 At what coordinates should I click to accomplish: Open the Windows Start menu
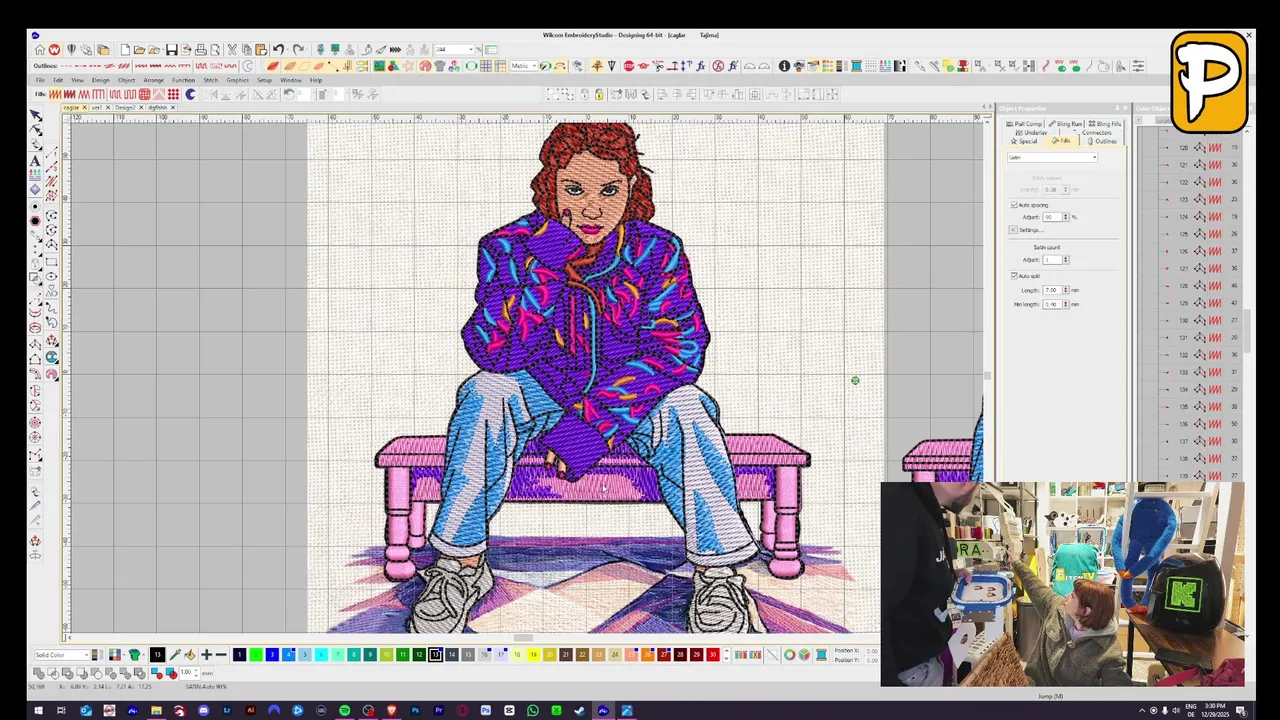click(x=38, y=711)
